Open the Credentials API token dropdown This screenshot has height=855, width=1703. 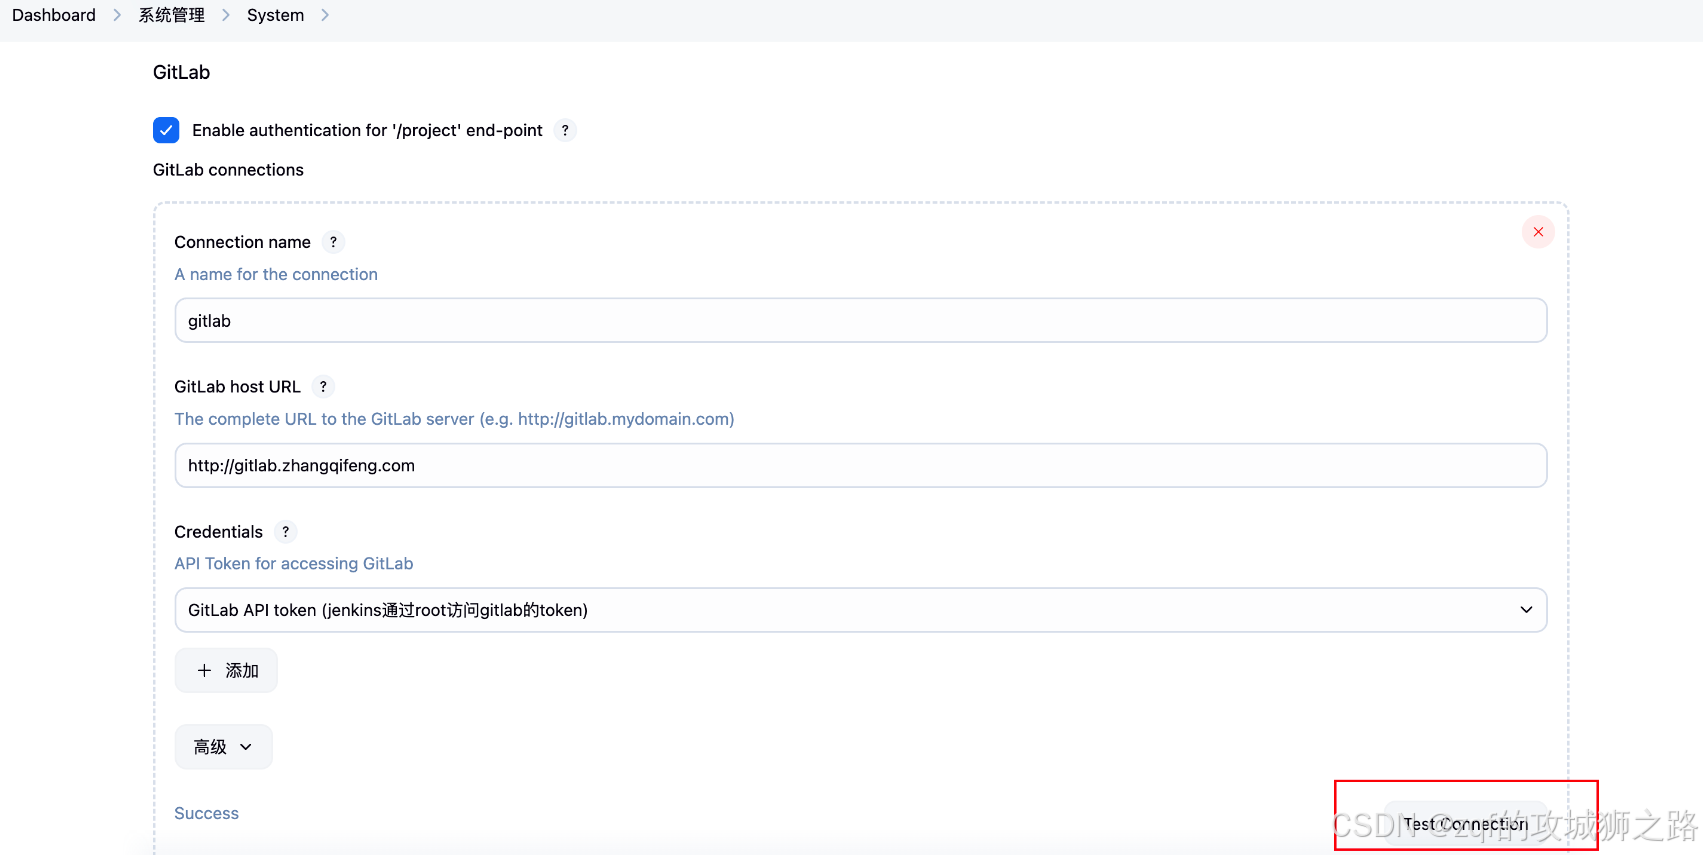click(861, 610)
